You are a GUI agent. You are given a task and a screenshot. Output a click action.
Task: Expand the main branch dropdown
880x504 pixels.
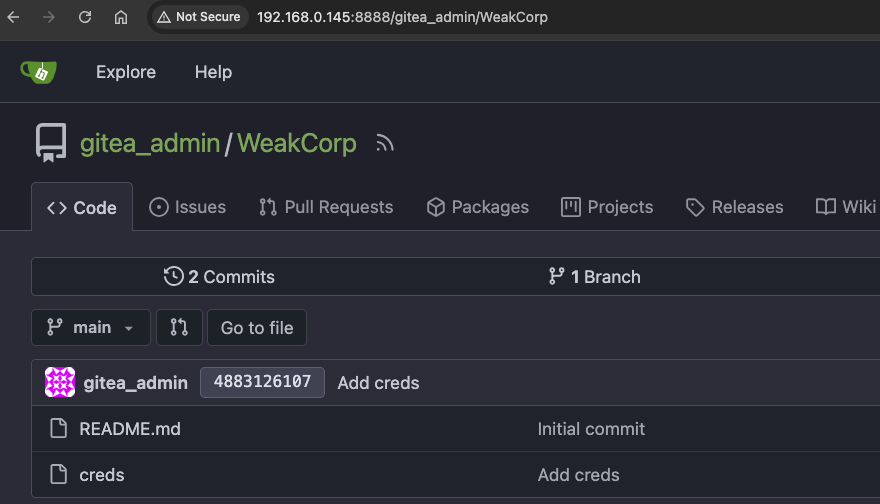[x=91, y=328]
